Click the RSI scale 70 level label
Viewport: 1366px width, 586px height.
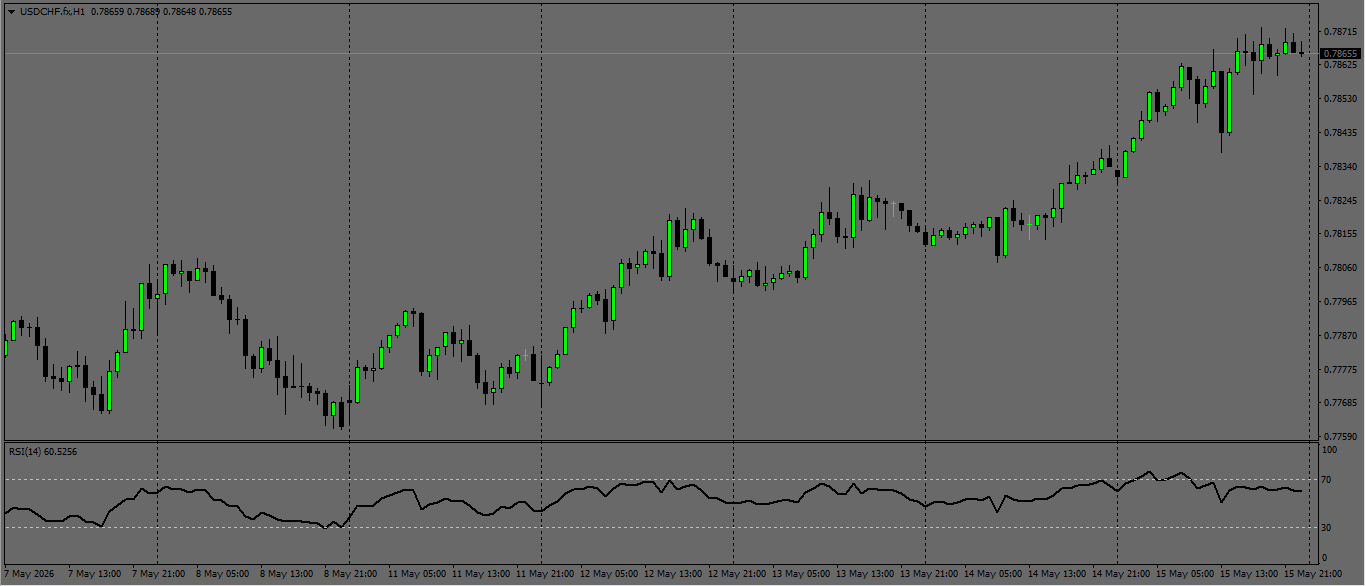coord(1326,480)
